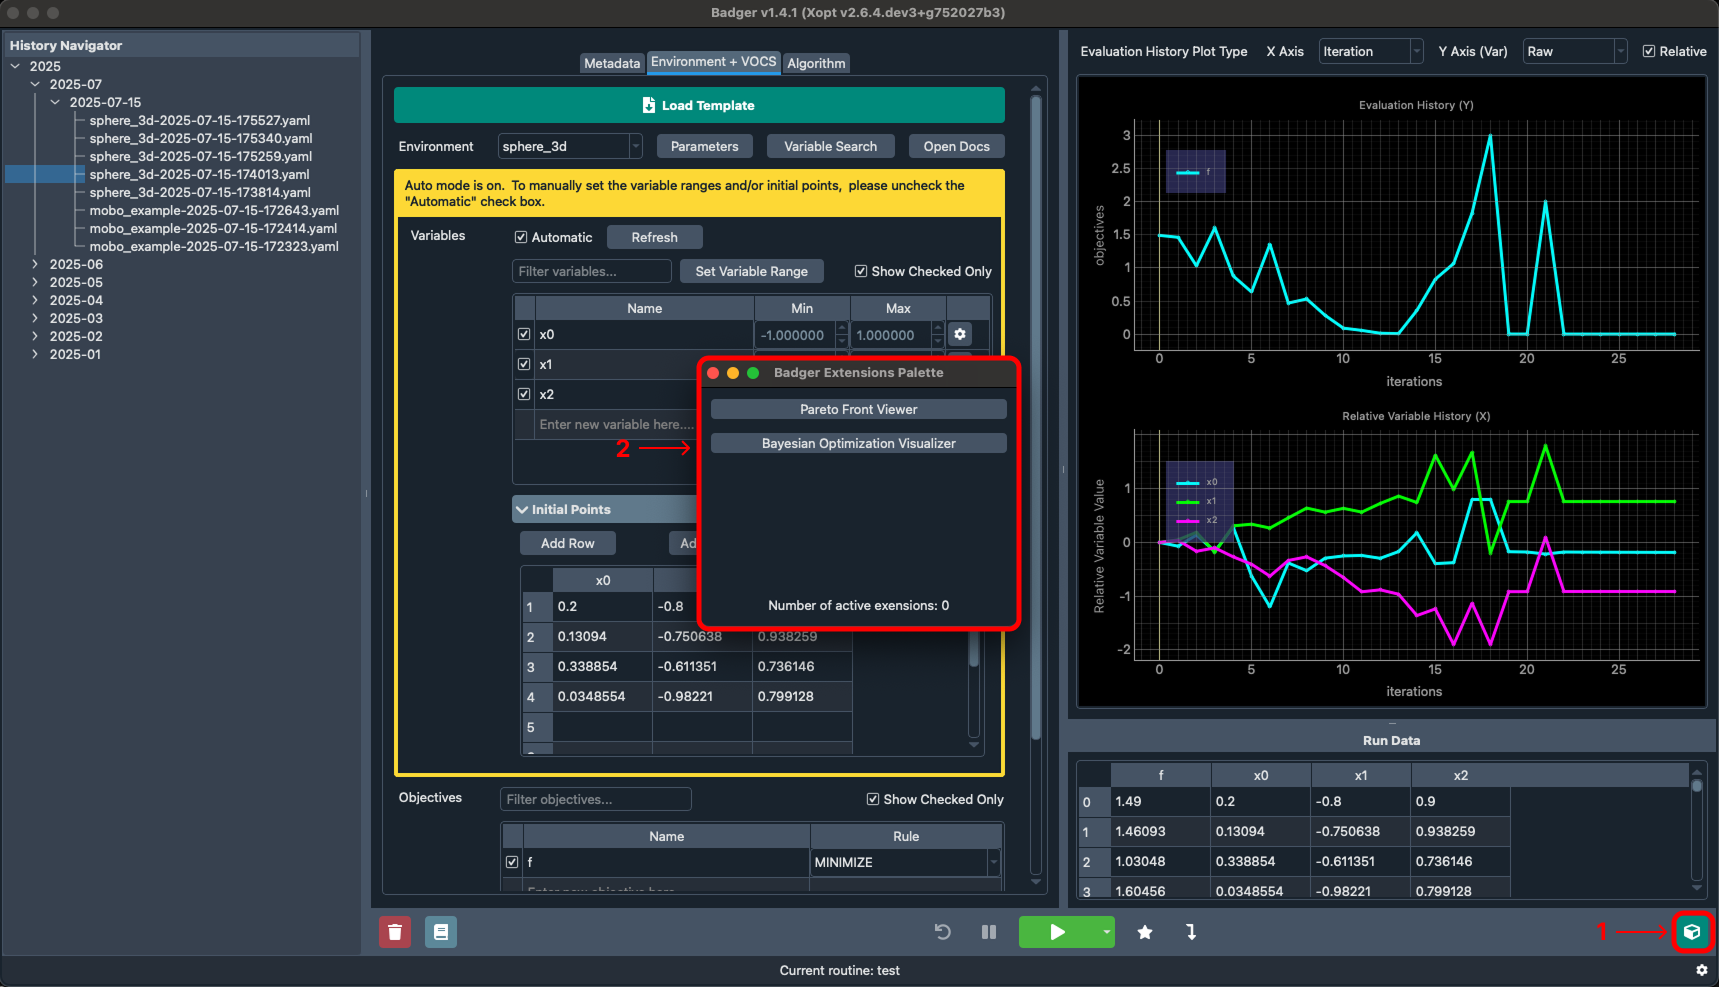Switch to the Algorithm tab
Image resolution: width=1719 pixels, height=987 pixels.
[816, 63]
